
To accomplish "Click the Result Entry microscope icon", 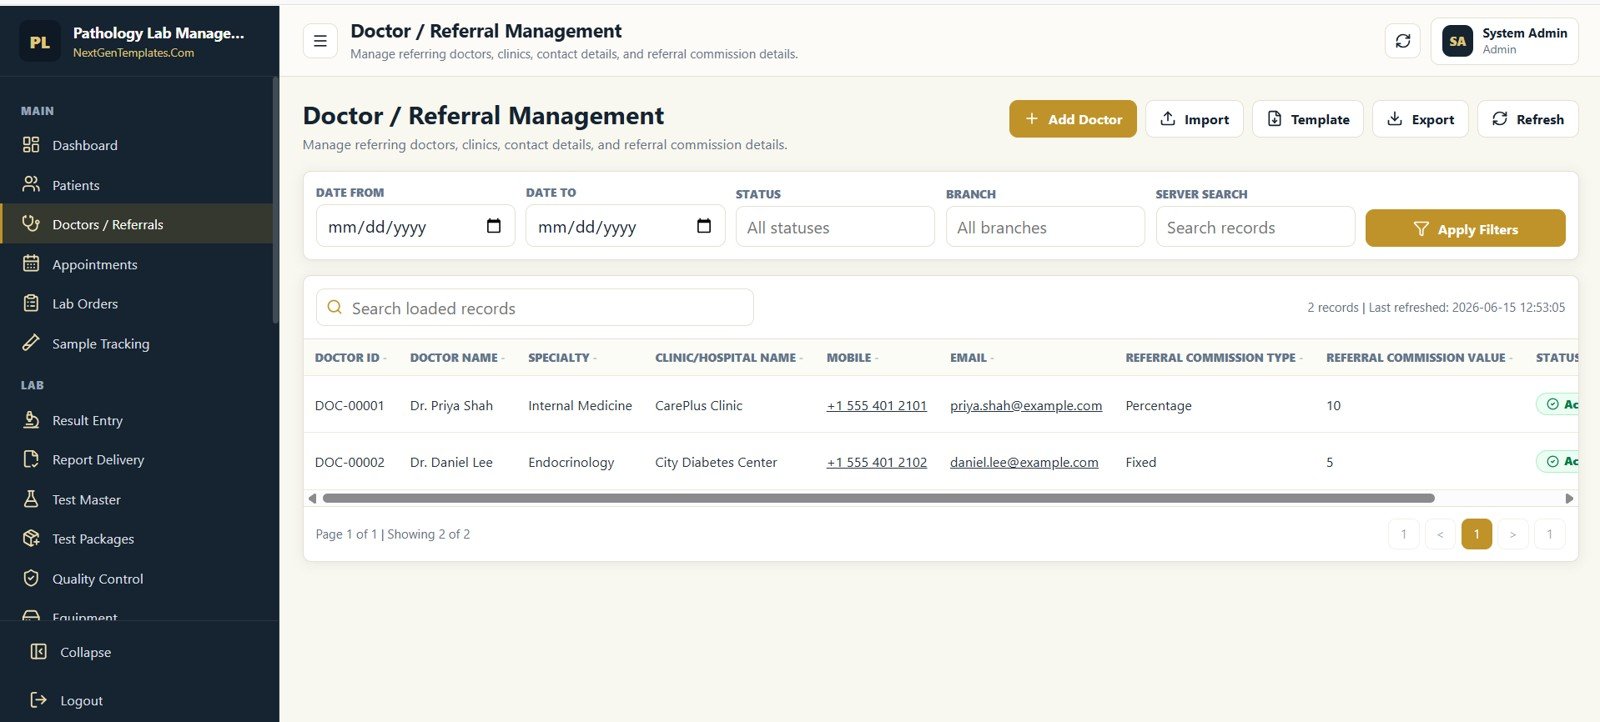I will [x=31, y=420].
